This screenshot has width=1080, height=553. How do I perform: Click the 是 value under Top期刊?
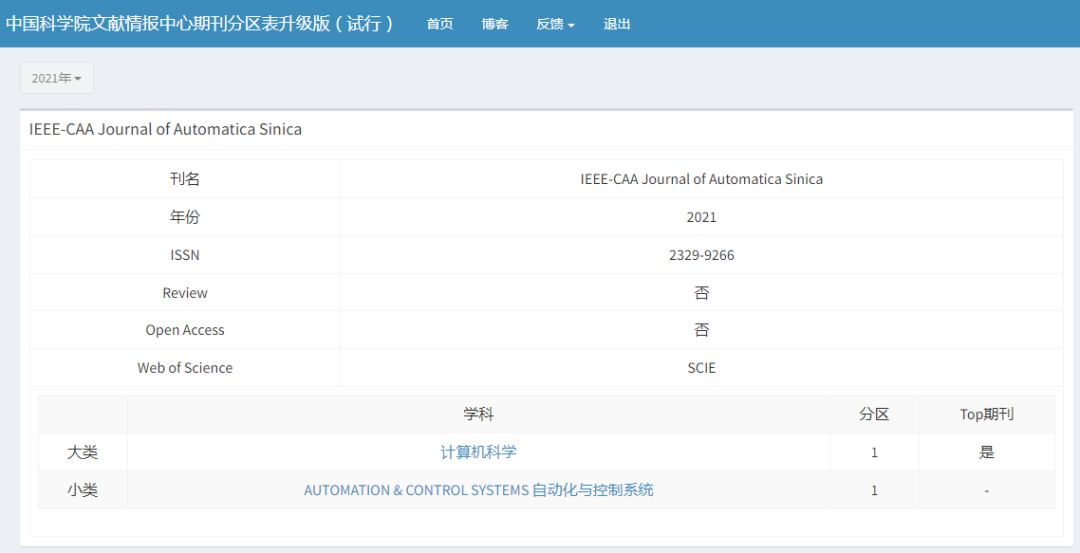pyautogui.click(x=986, y=452)
